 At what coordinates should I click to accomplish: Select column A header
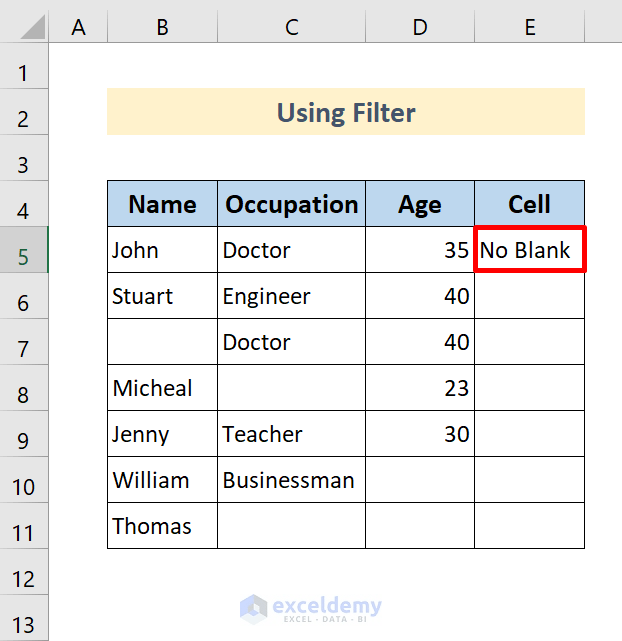click(78, 27)
